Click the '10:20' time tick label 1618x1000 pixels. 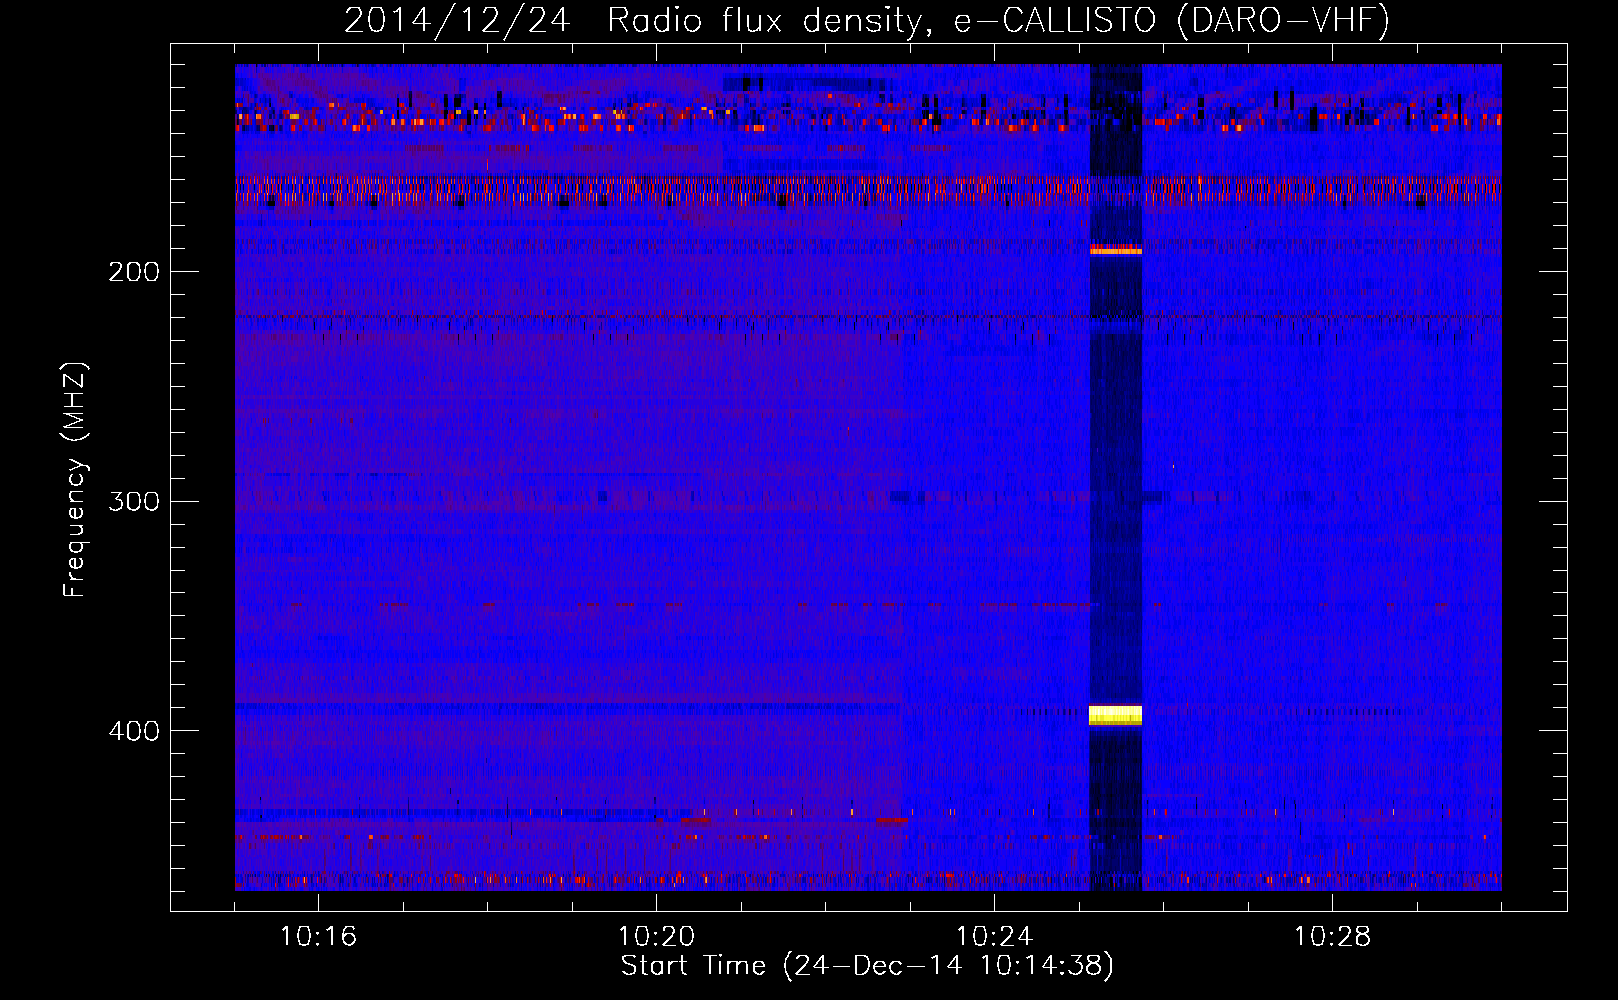656,937
